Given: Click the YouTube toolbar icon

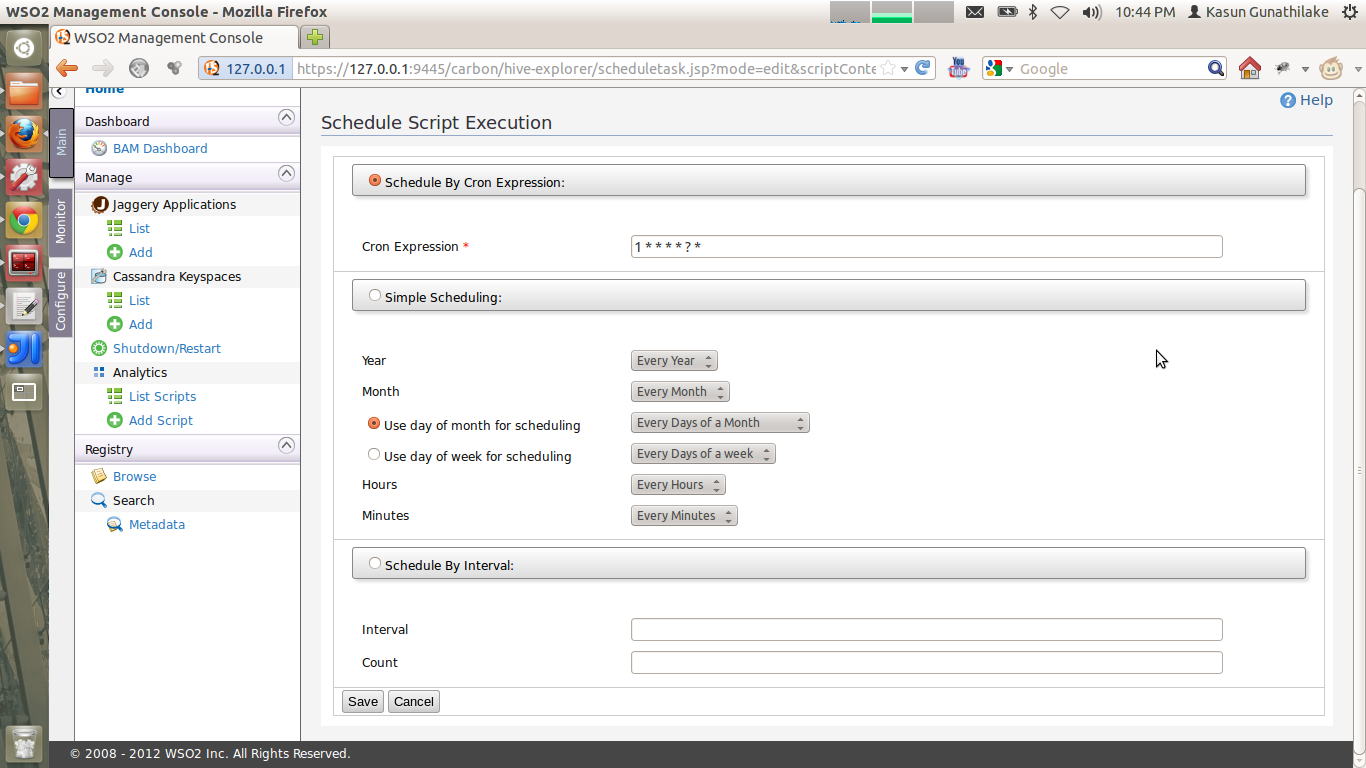Looking at the screenshot, I should [959, 68].
